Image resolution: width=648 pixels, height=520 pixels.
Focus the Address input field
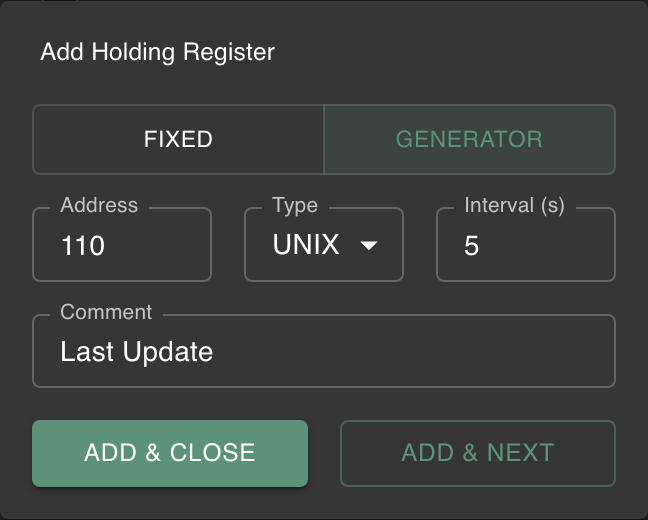[122, 246]
